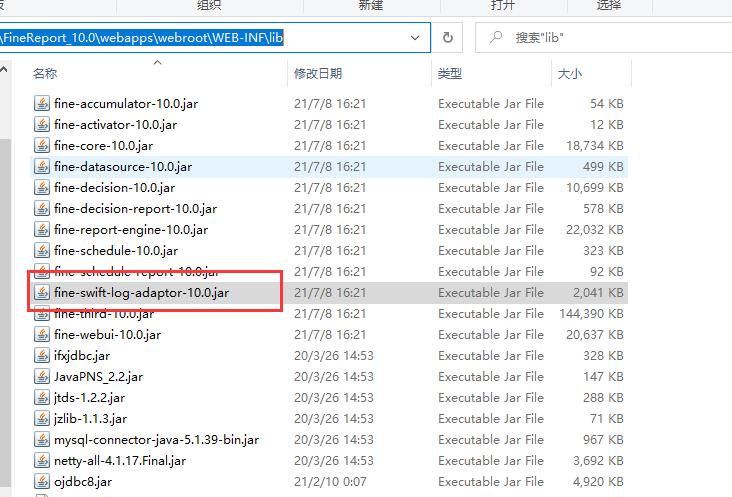Image resolution: width=732 pixels, height=497 pixels.
Task: Click the jar icon of netty-all-4.1.17.Final.jar
Action: pyautogui.click(x=42, y=460)
